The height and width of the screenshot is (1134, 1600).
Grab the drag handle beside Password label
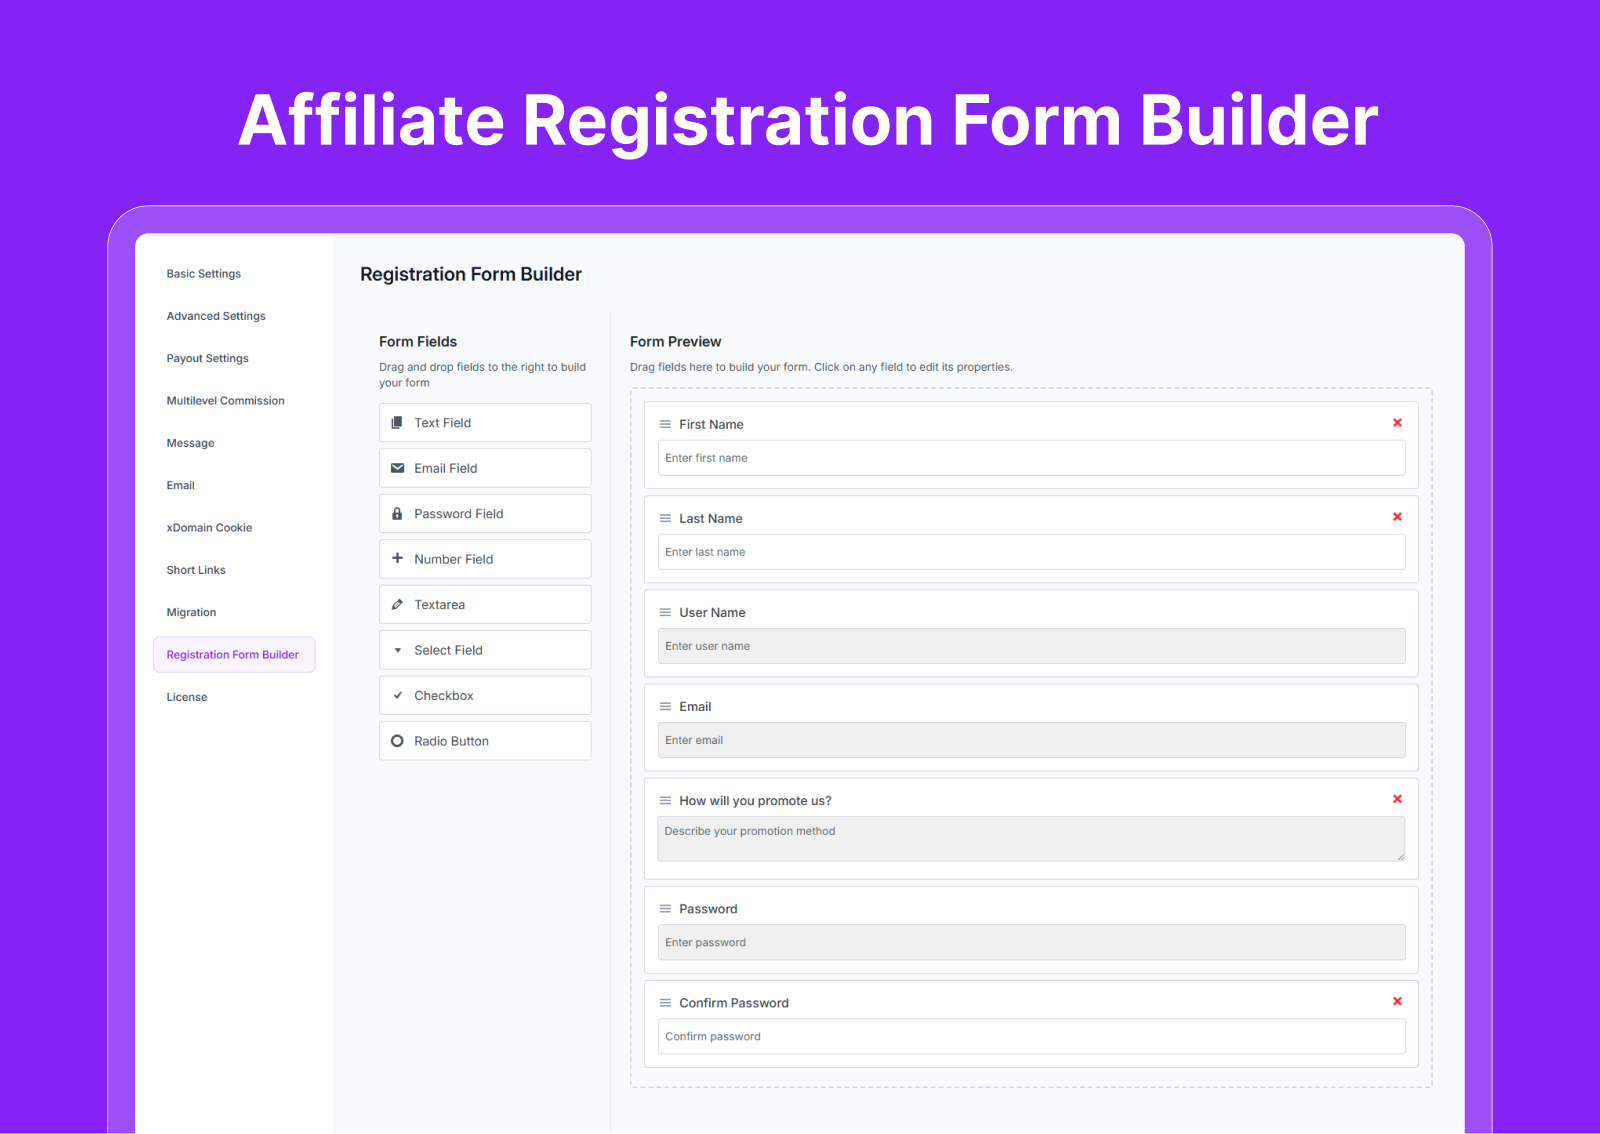(665, 909)
